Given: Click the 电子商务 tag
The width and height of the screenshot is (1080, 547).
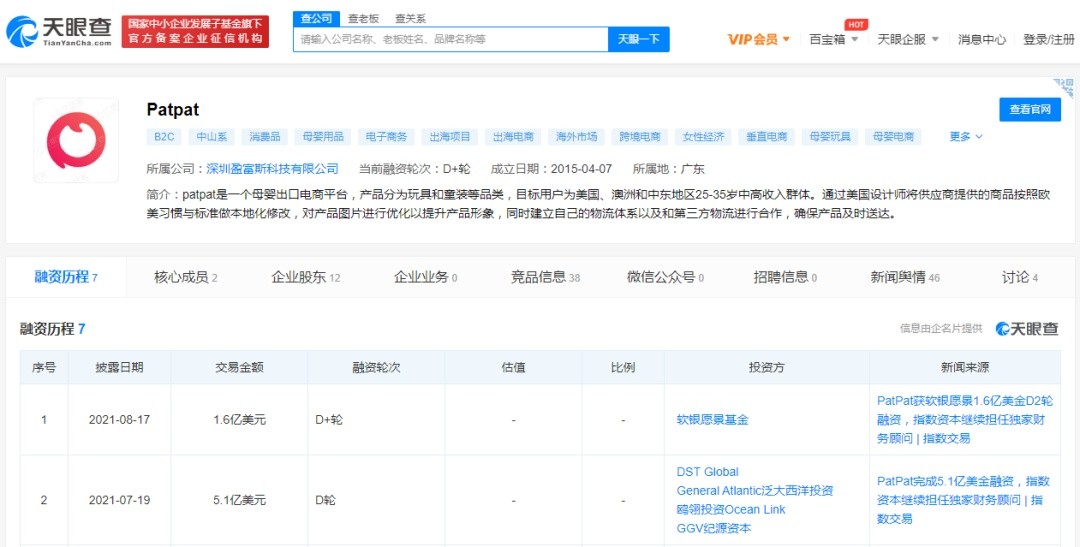Looking at the screenshot, I should point(386,136).
